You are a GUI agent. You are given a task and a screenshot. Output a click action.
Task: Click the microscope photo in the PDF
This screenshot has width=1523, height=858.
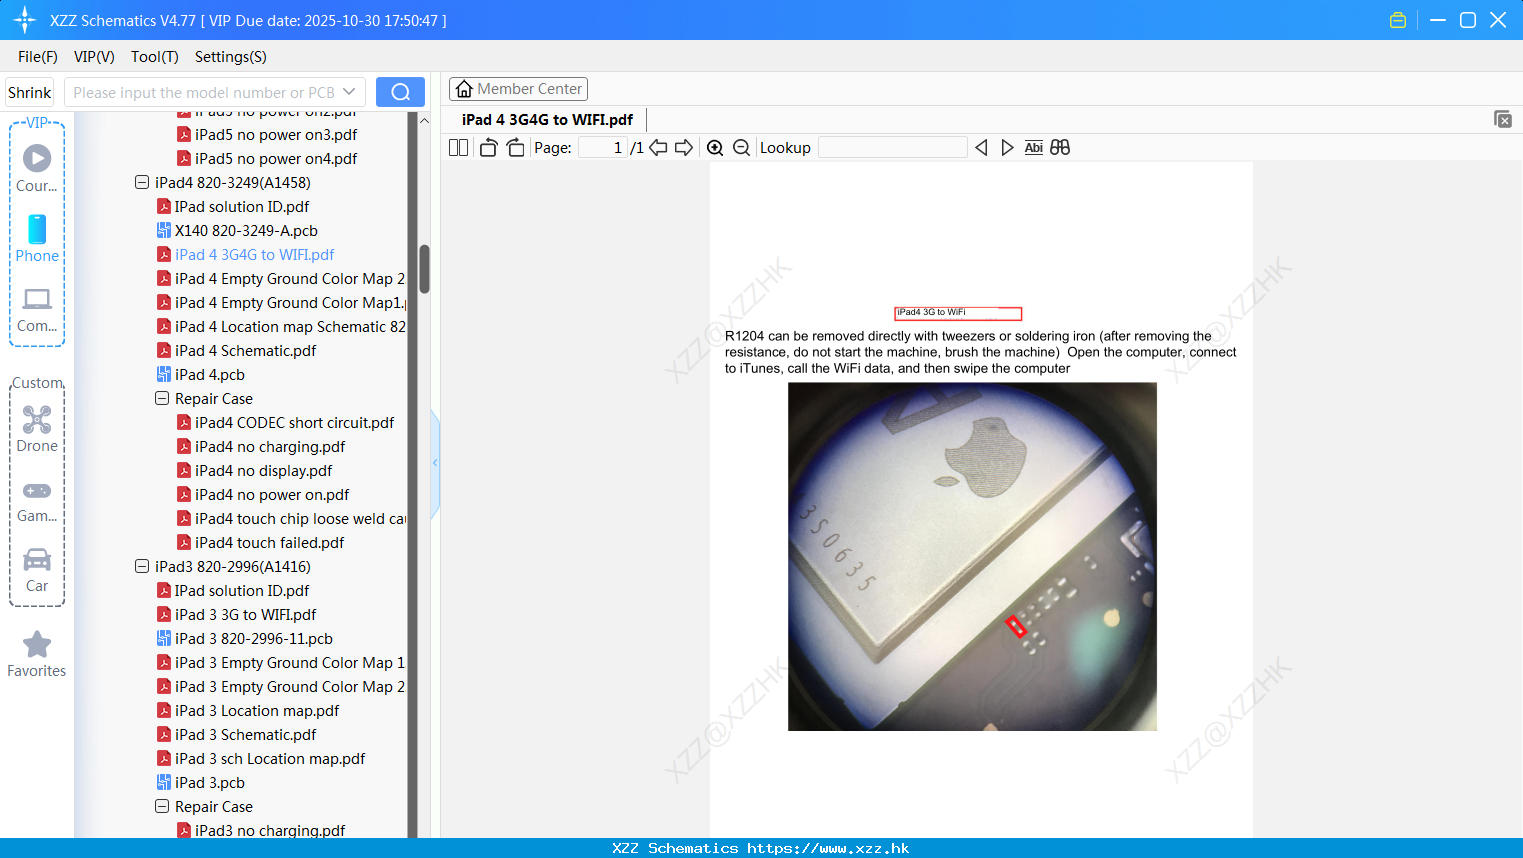972,557
